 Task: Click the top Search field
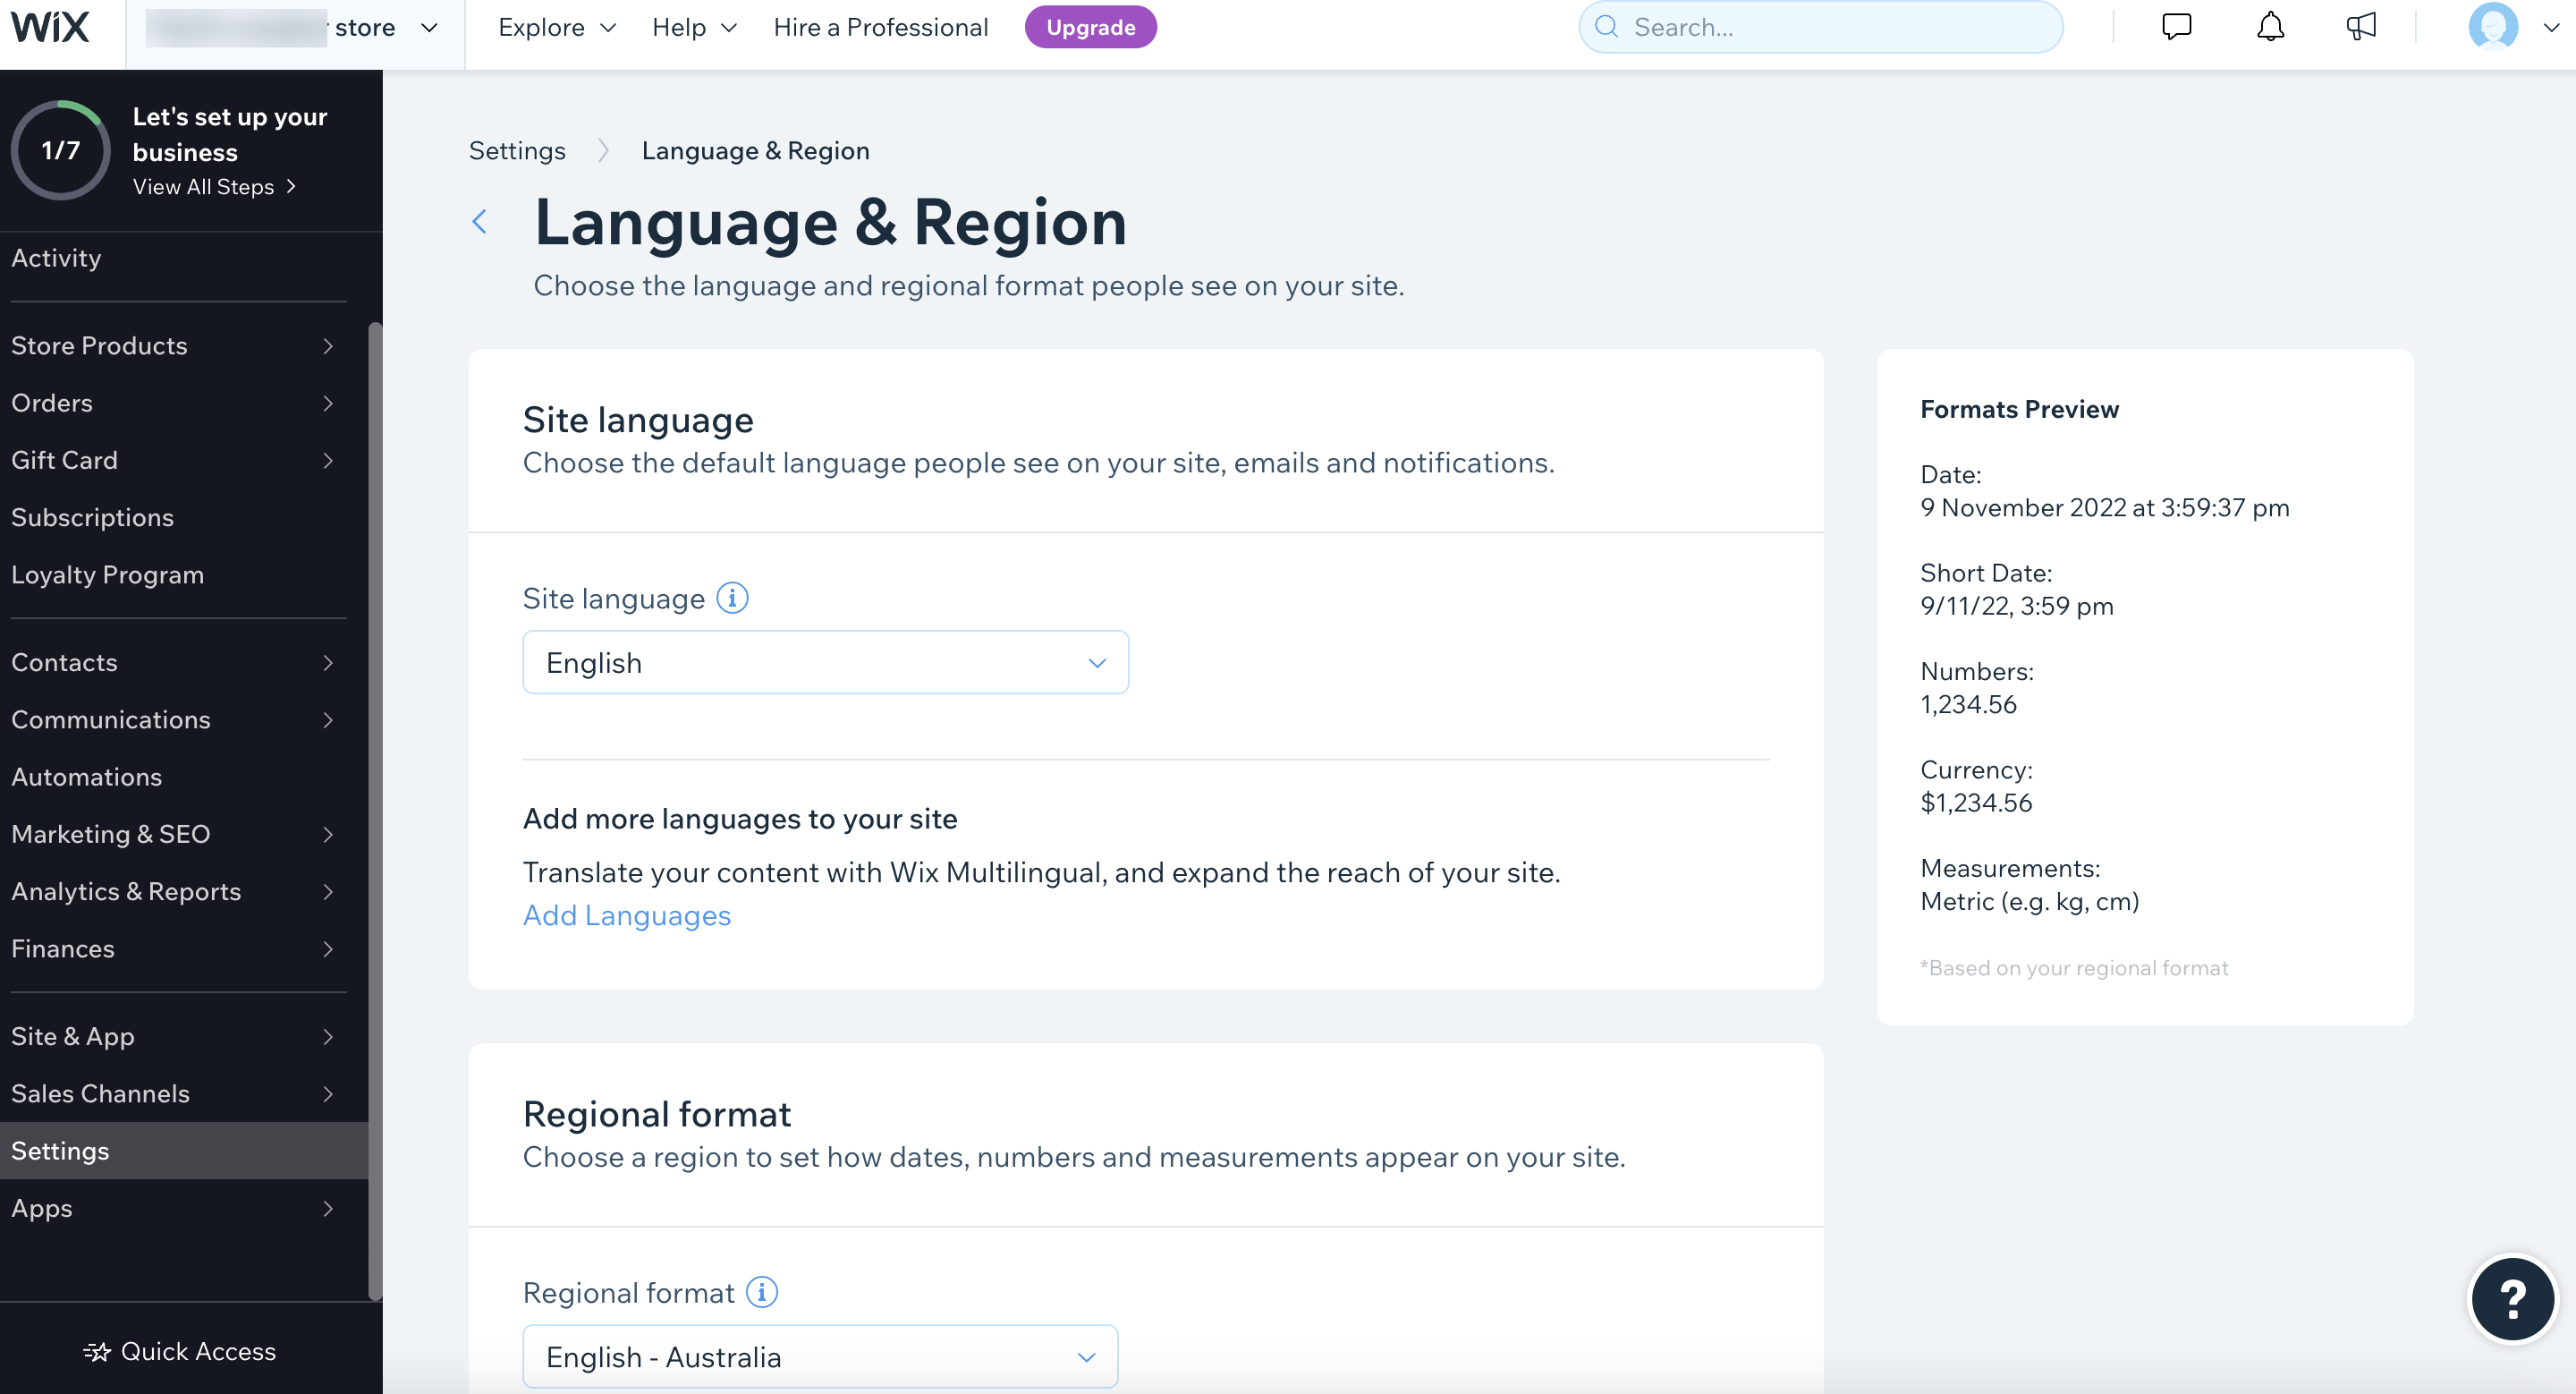pos(1820,28)
